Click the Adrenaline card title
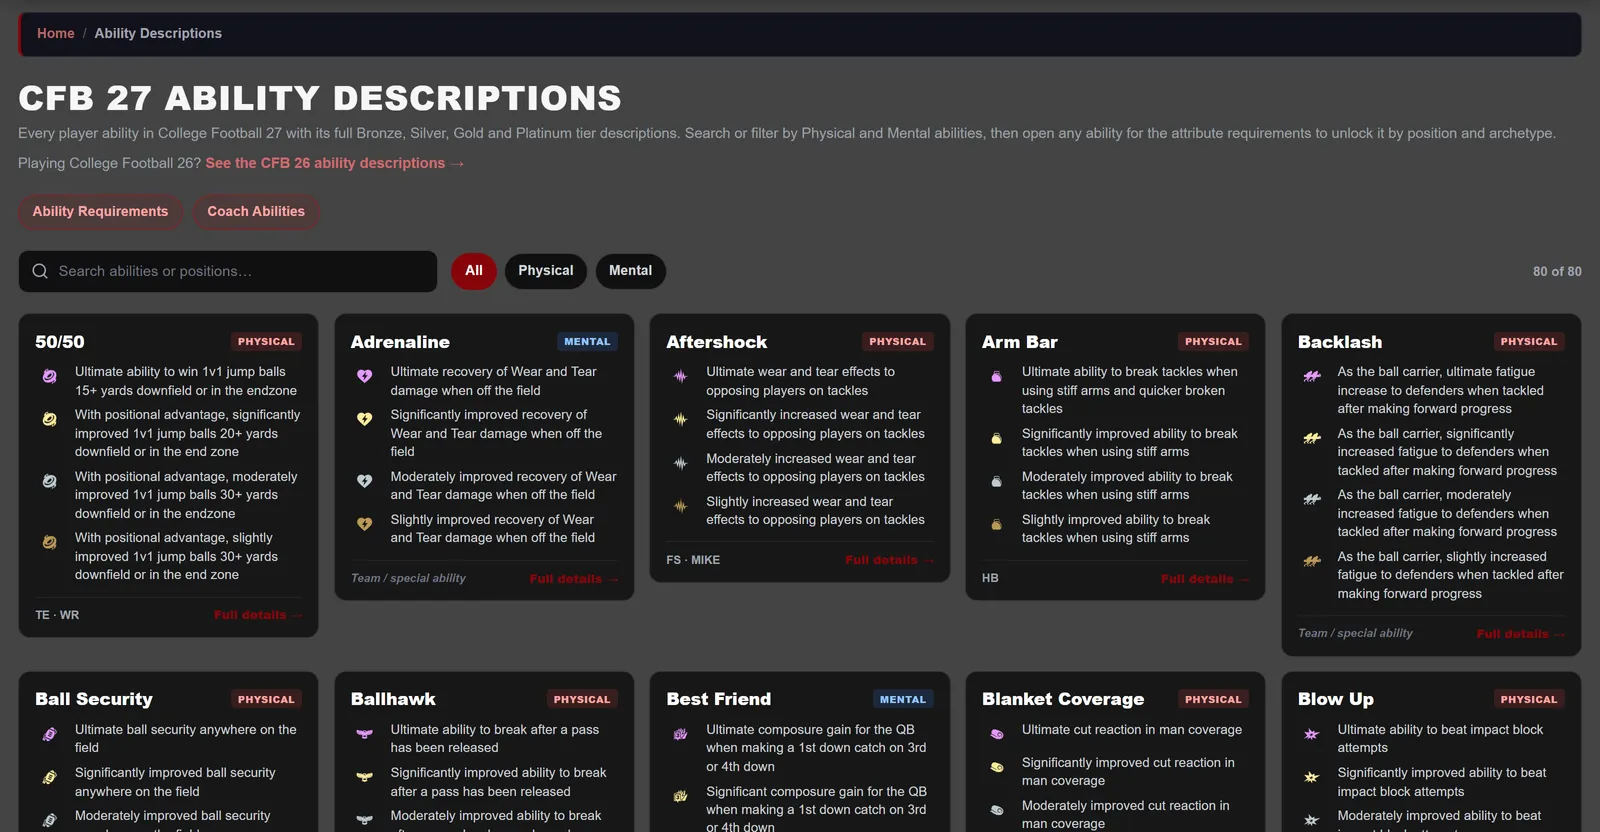Screen dimensions: 1600x832 400,342
